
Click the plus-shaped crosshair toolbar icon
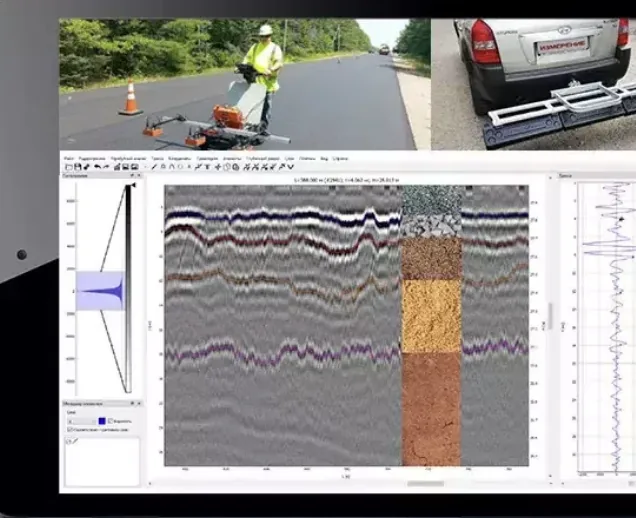(x=218, y=167)
